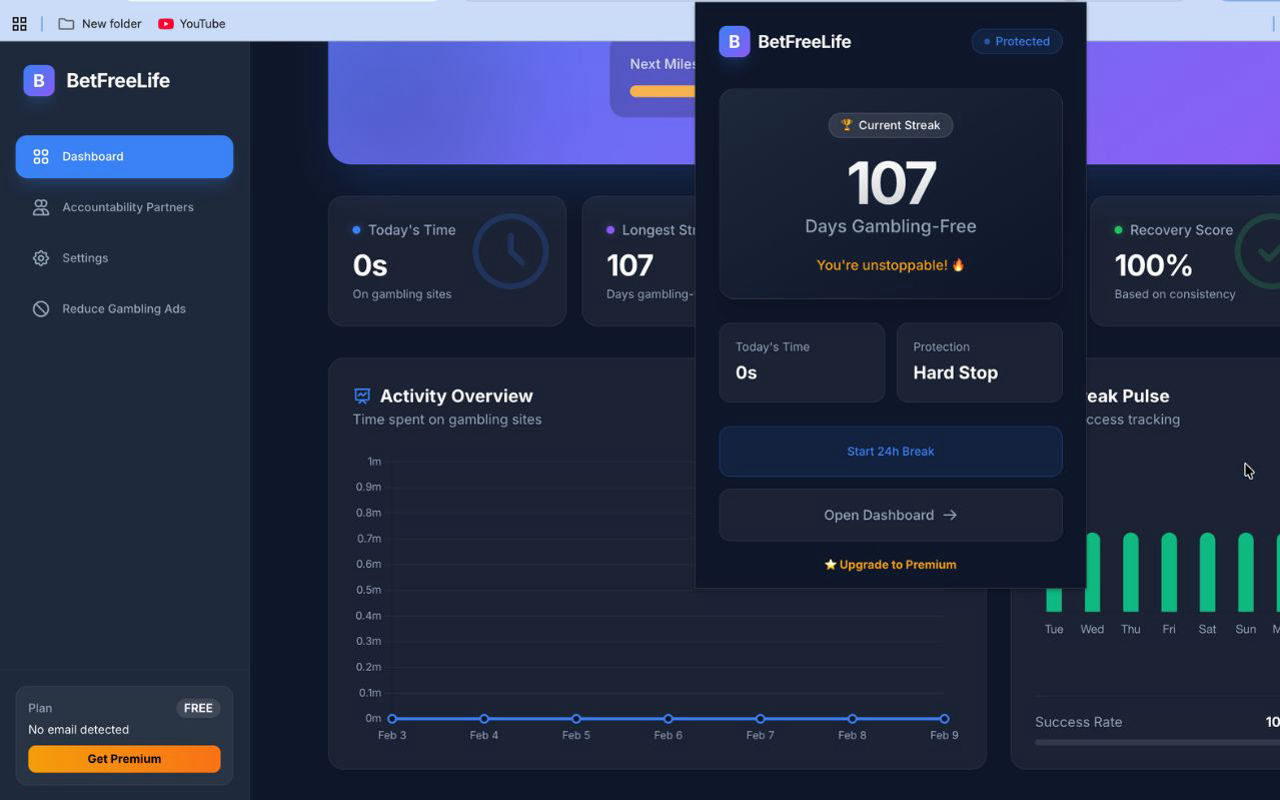Screen dimensions: 1280x800
Task: Select the Feb 9 data point on chart
Action: pos(944,719)
